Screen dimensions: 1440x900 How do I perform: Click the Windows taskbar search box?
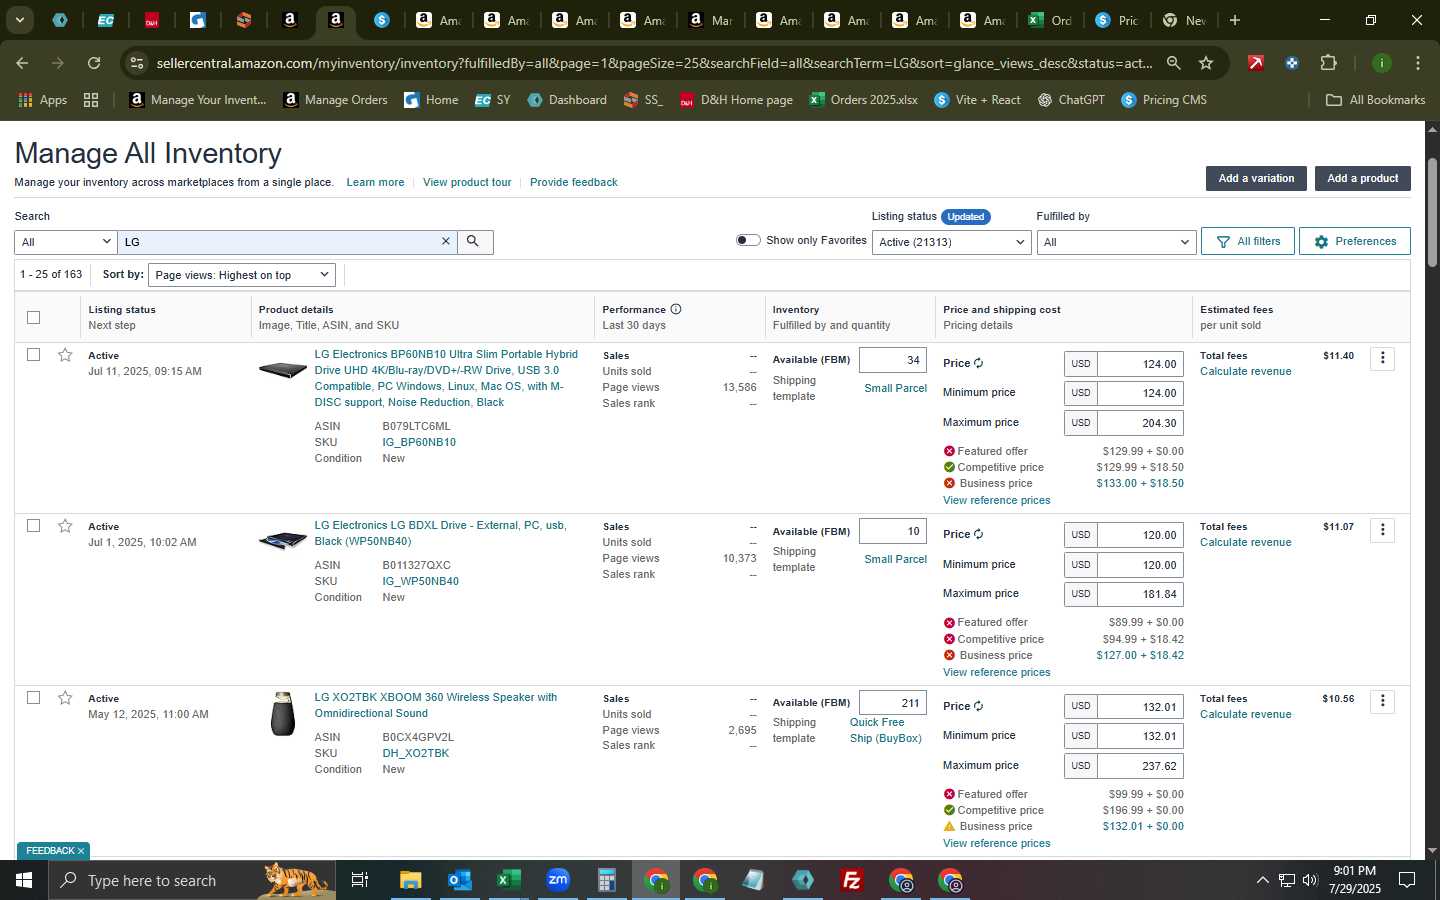[190, 880]
